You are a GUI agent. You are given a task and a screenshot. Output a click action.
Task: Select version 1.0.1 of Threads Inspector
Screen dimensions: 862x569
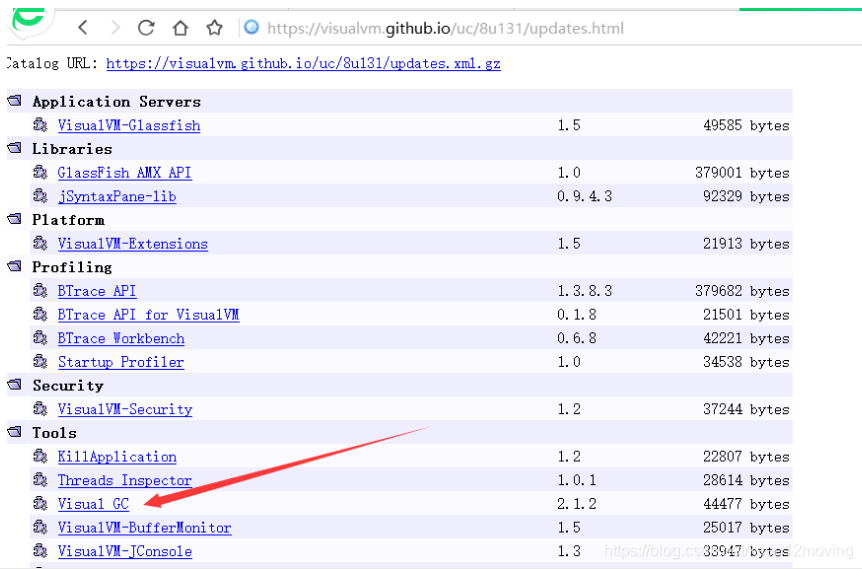(x=577, y=480)
